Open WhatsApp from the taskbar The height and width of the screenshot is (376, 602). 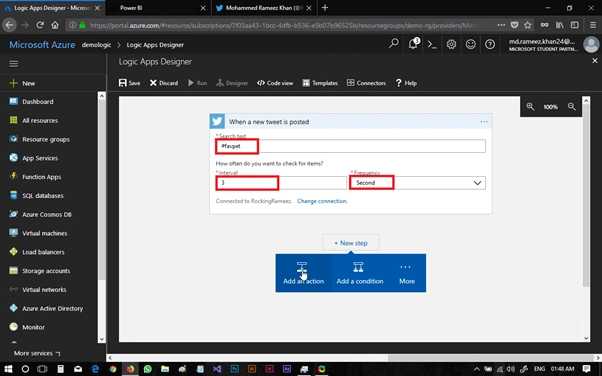[x=148, y=369]
